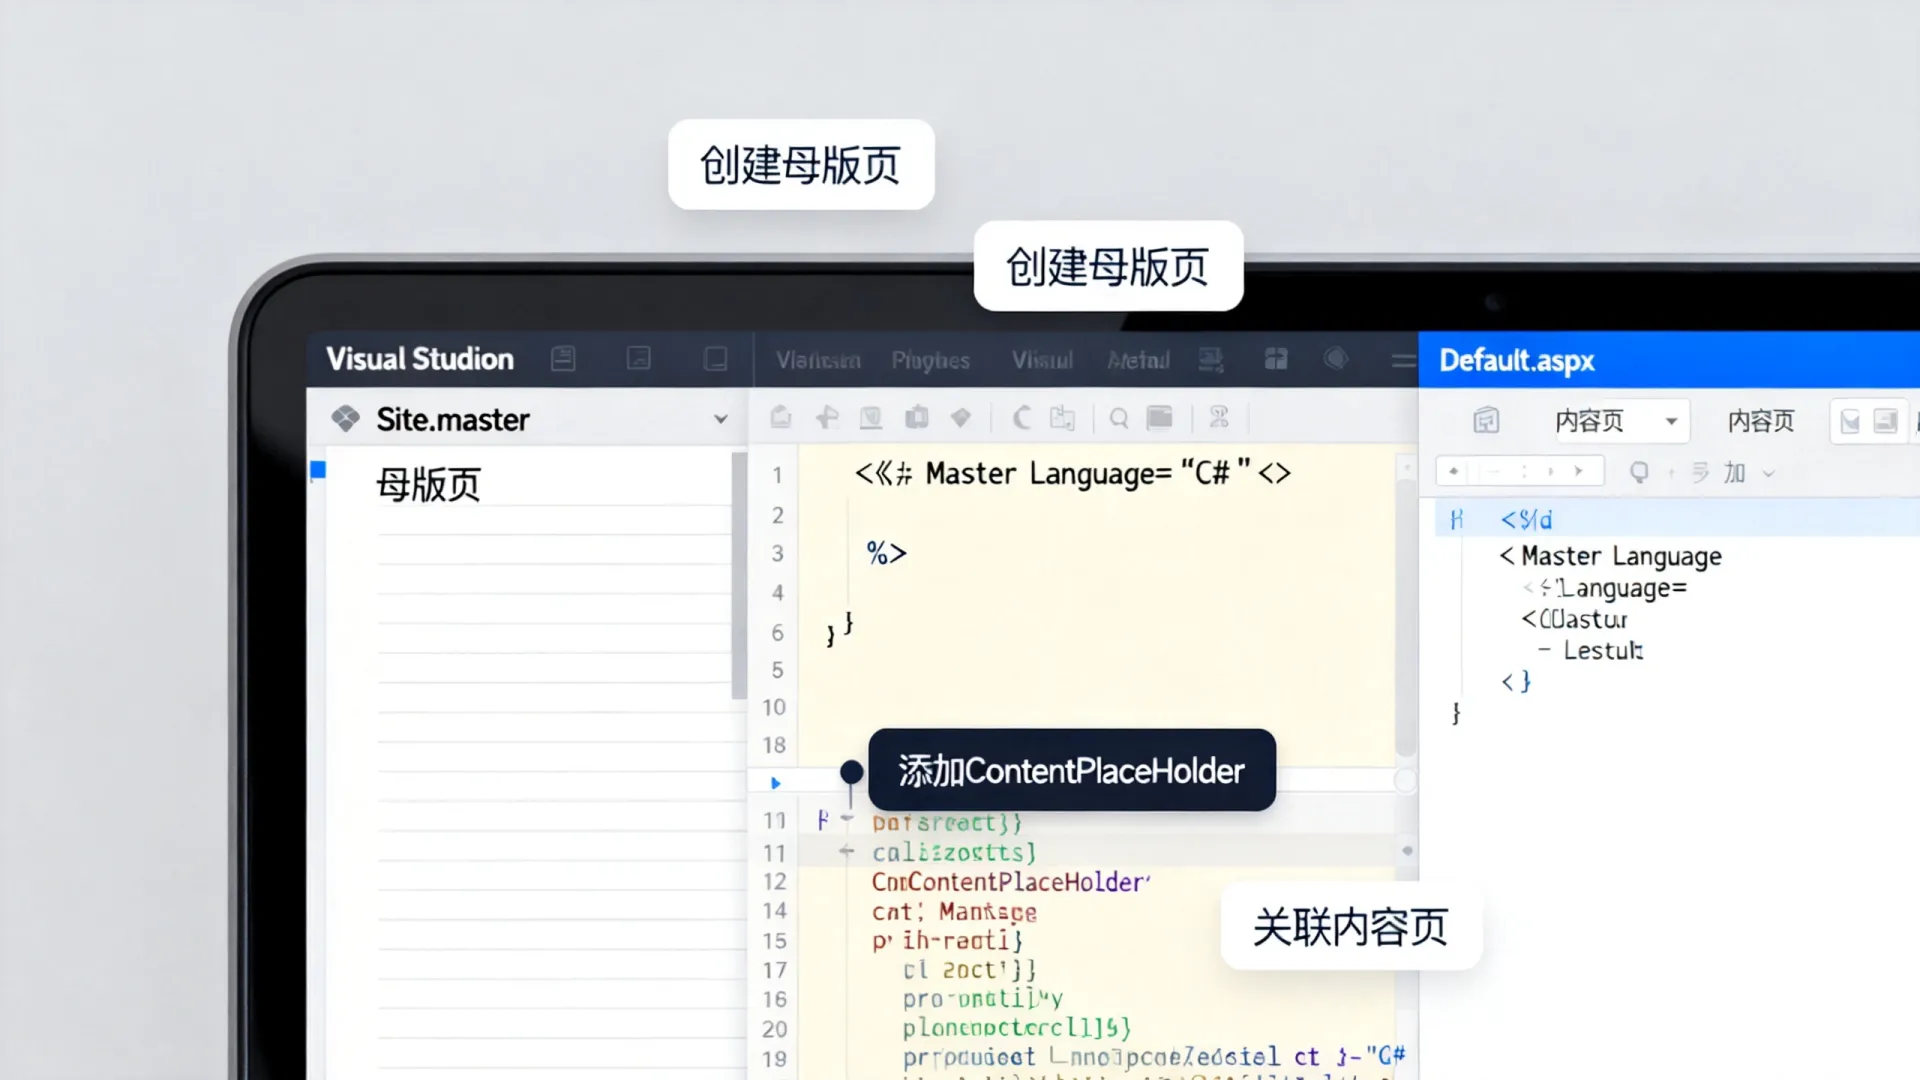
Task: Click the "- Lestult" line in Default.aspx
Action: click(x=1590, y=651)
